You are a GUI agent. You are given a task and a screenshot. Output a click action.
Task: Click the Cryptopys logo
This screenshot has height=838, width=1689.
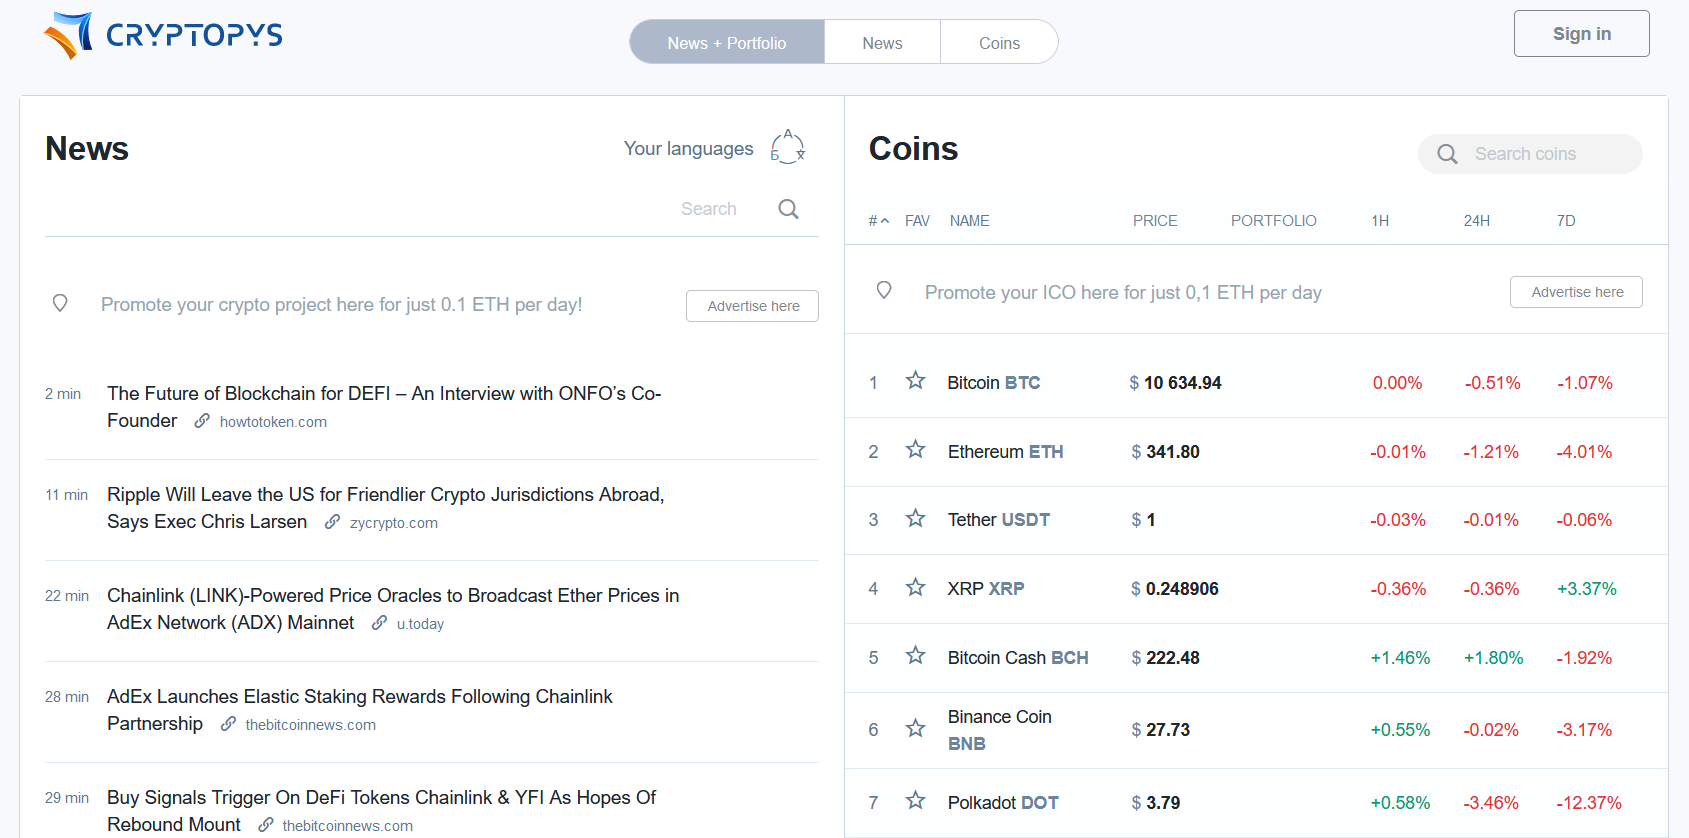[163, 36]
